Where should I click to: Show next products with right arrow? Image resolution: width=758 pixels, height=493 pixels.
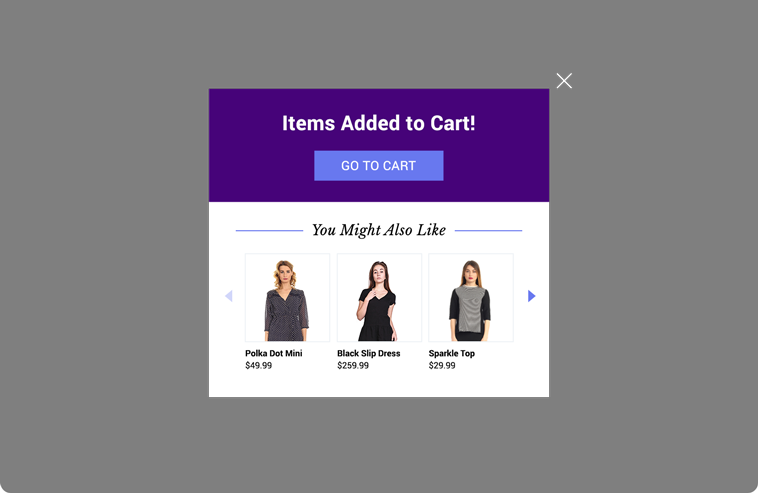531,296
